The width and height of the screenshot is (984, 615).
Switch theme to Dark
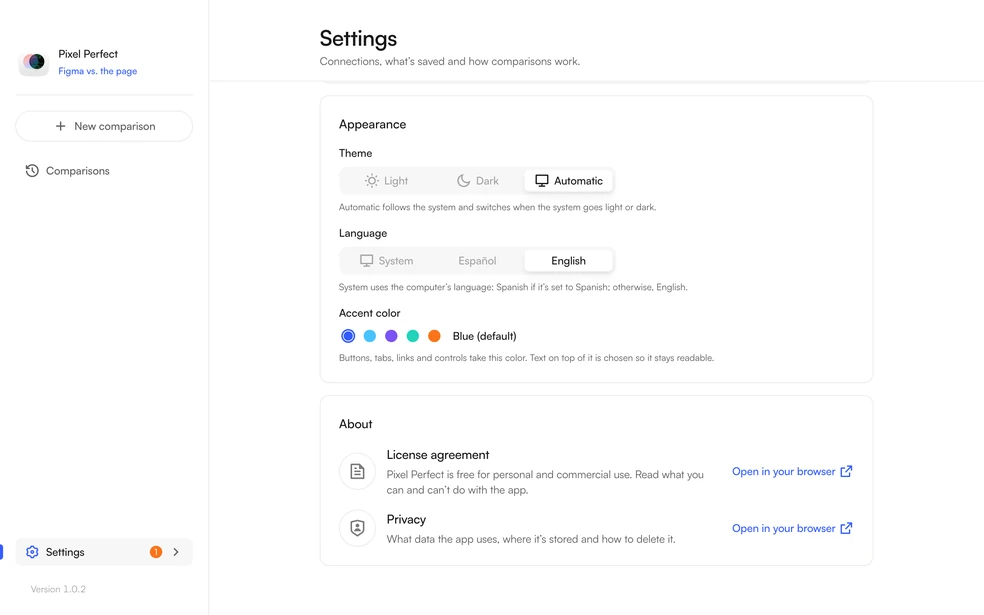(478, 181)
